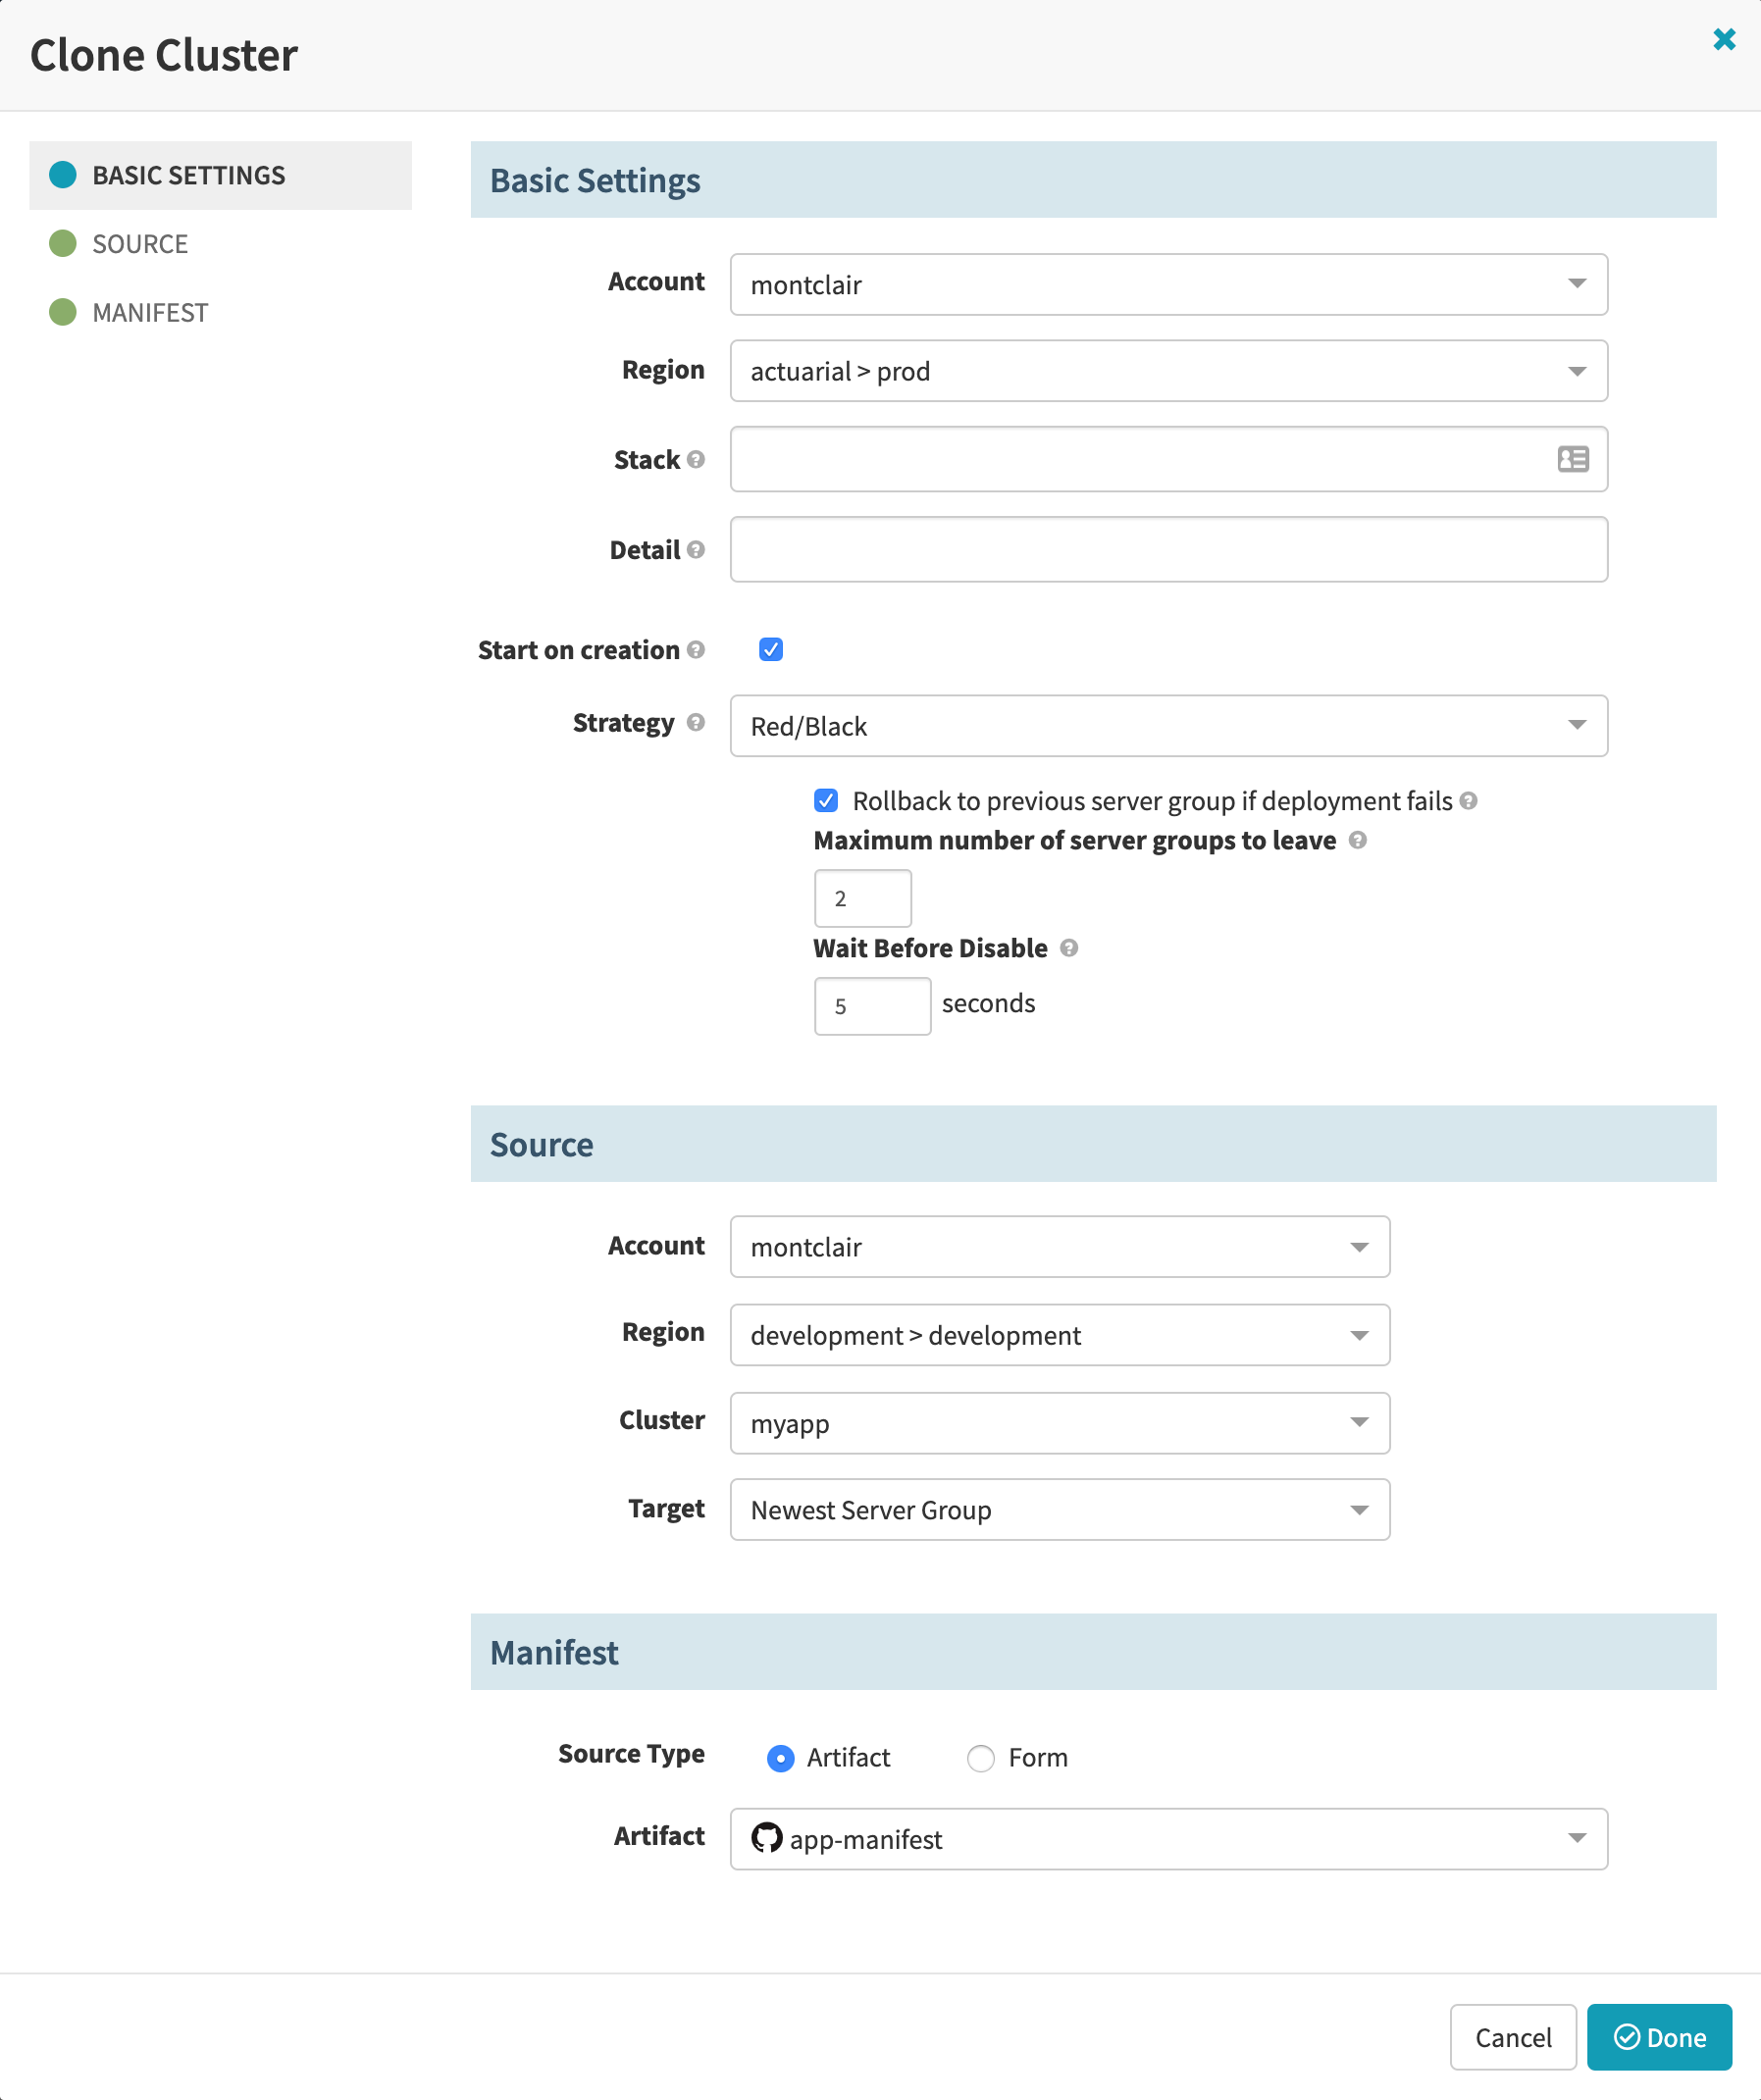Screen dimensions: 1761x2100
Task: Select the Form source type radio
Action: click(981, 1758)
